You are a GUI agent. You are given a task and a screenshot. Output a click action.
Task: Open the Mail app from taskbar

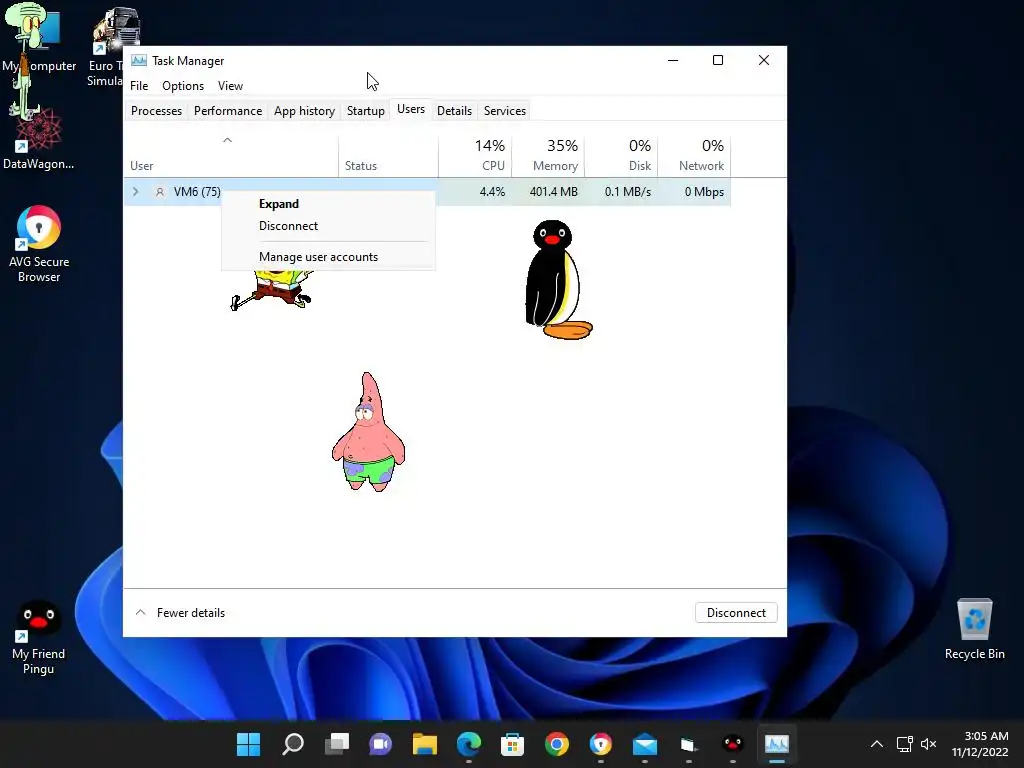pos(645,744)
